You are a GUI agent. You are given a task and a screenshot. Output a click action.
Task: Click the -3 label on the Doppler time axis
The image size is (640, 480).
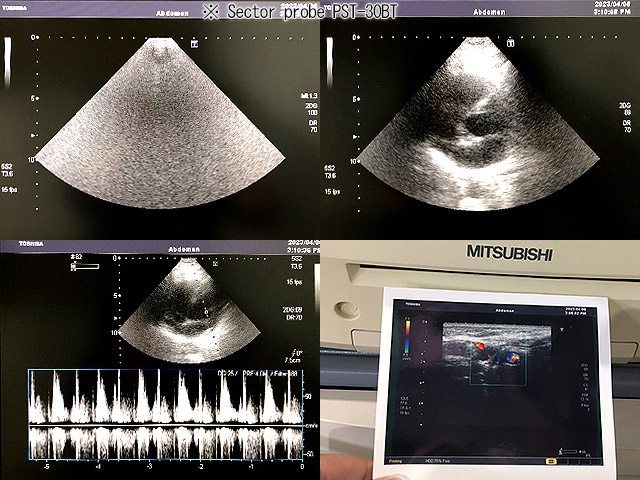coord(149,466)
